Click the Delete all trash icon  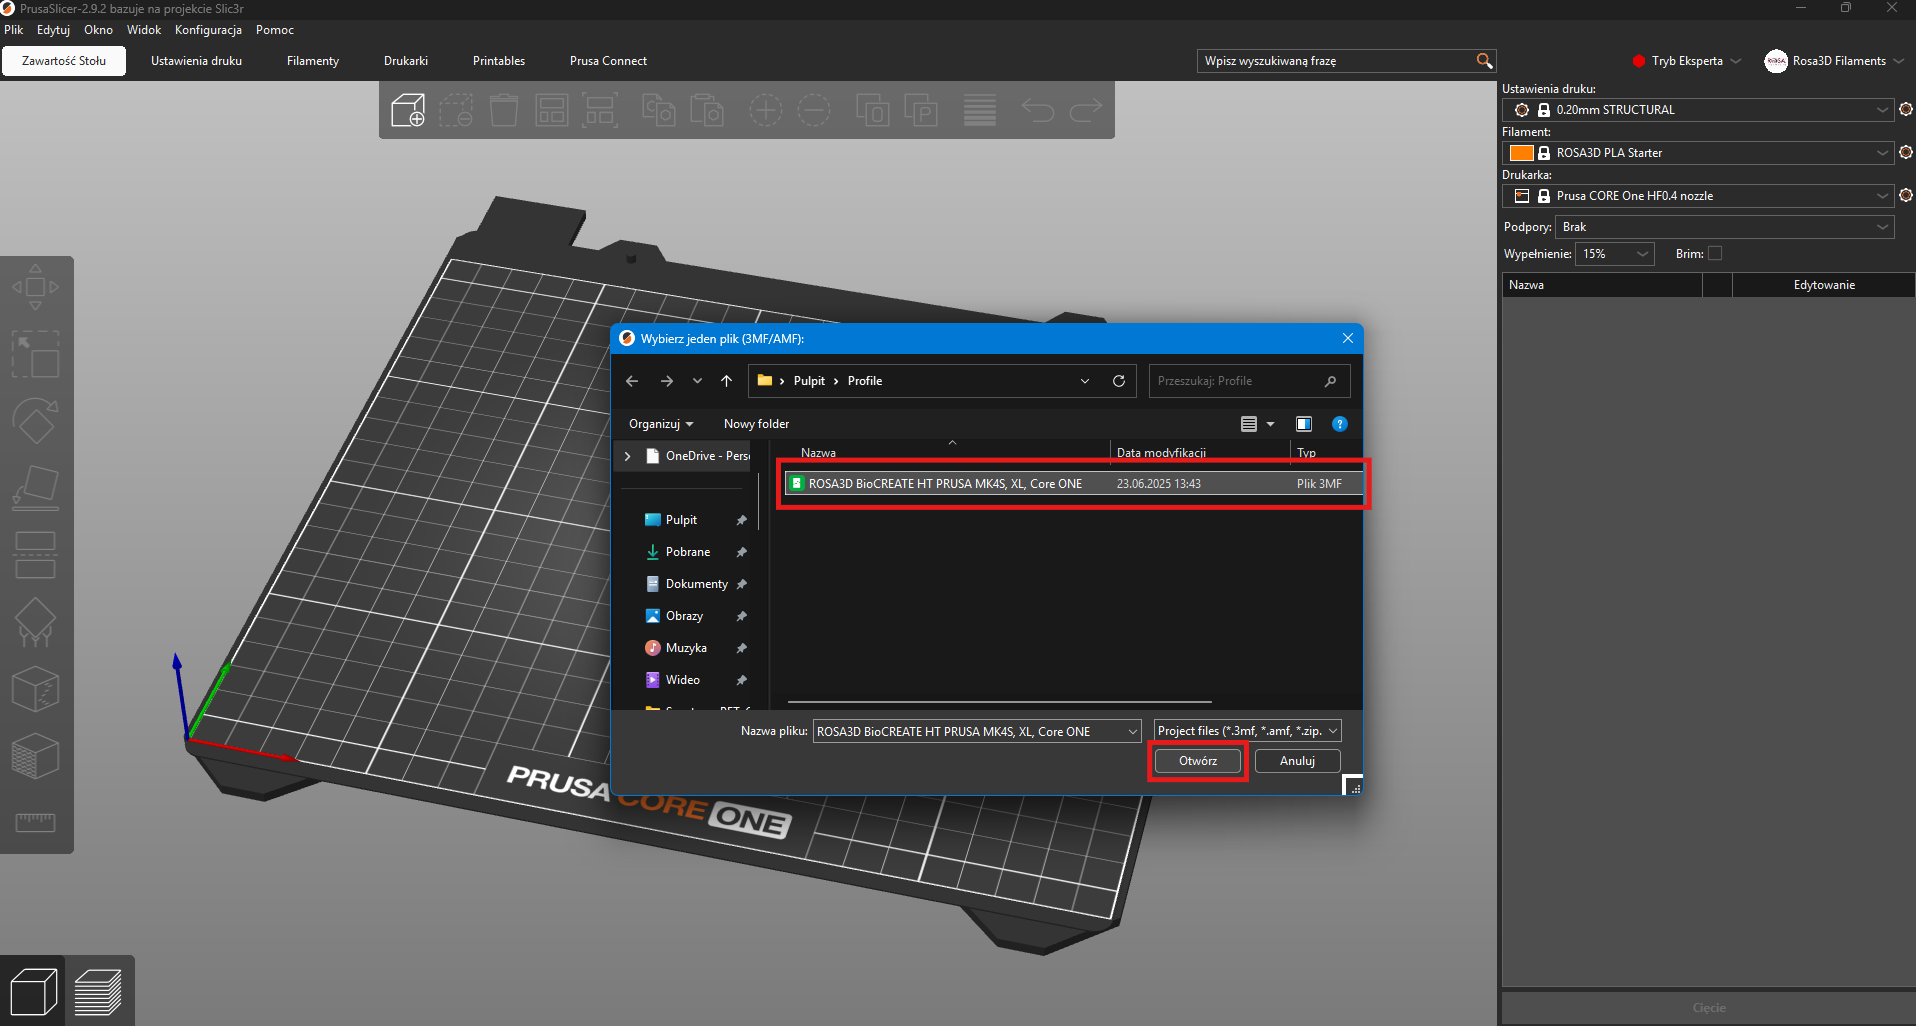504,110
